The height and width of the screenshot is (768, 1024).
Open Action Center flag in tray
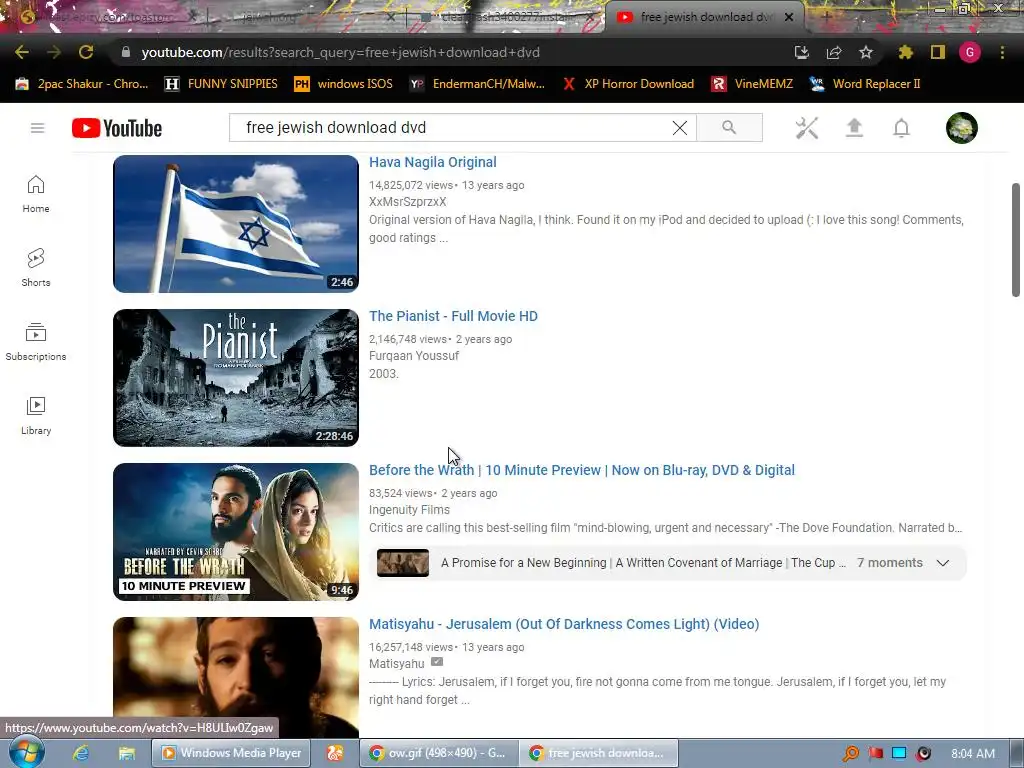[x=876, y=754]
